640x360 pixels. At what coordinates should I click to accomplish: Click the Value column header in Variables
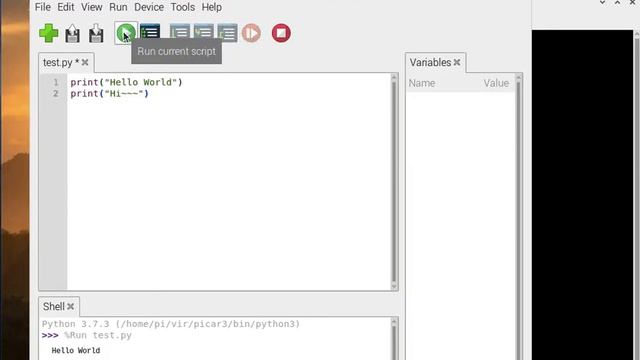click(x=496, y=83)
